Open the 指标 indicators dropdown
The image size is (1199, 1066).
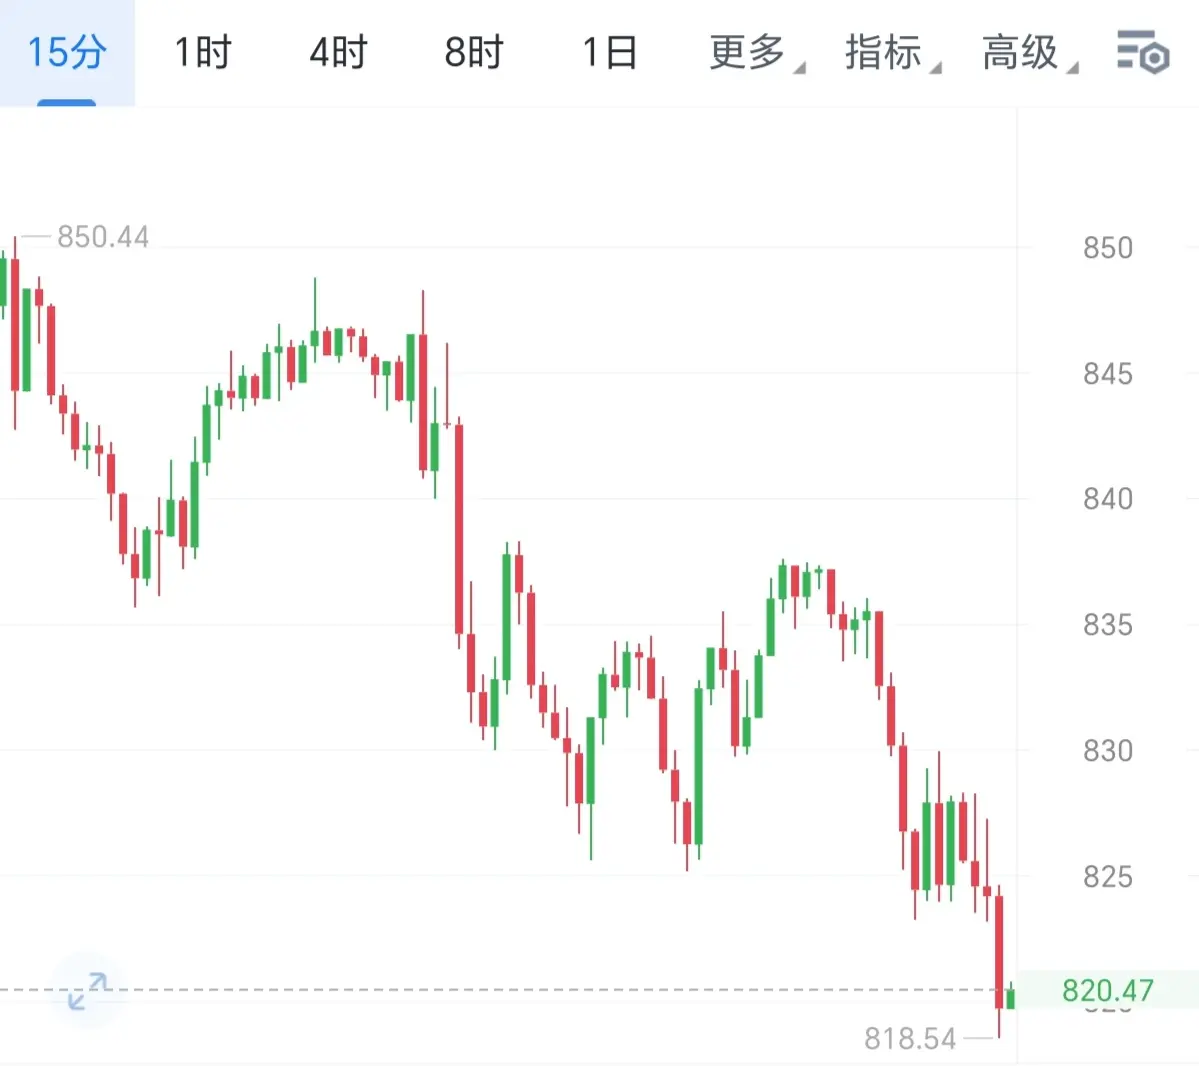point(892,53)
